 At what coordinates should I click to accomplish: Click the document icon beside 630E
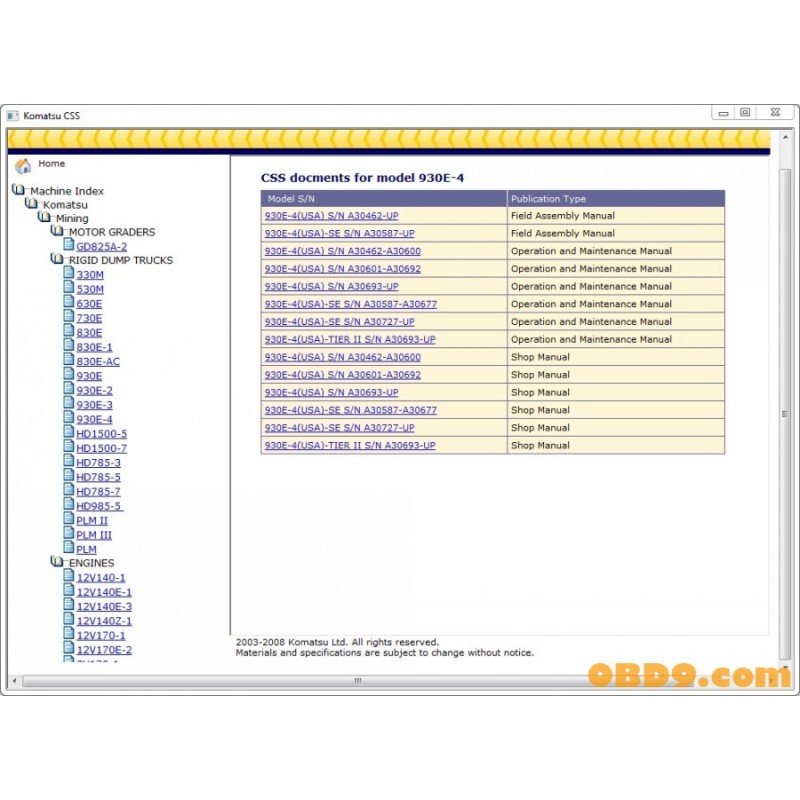[x=69, y=302]
